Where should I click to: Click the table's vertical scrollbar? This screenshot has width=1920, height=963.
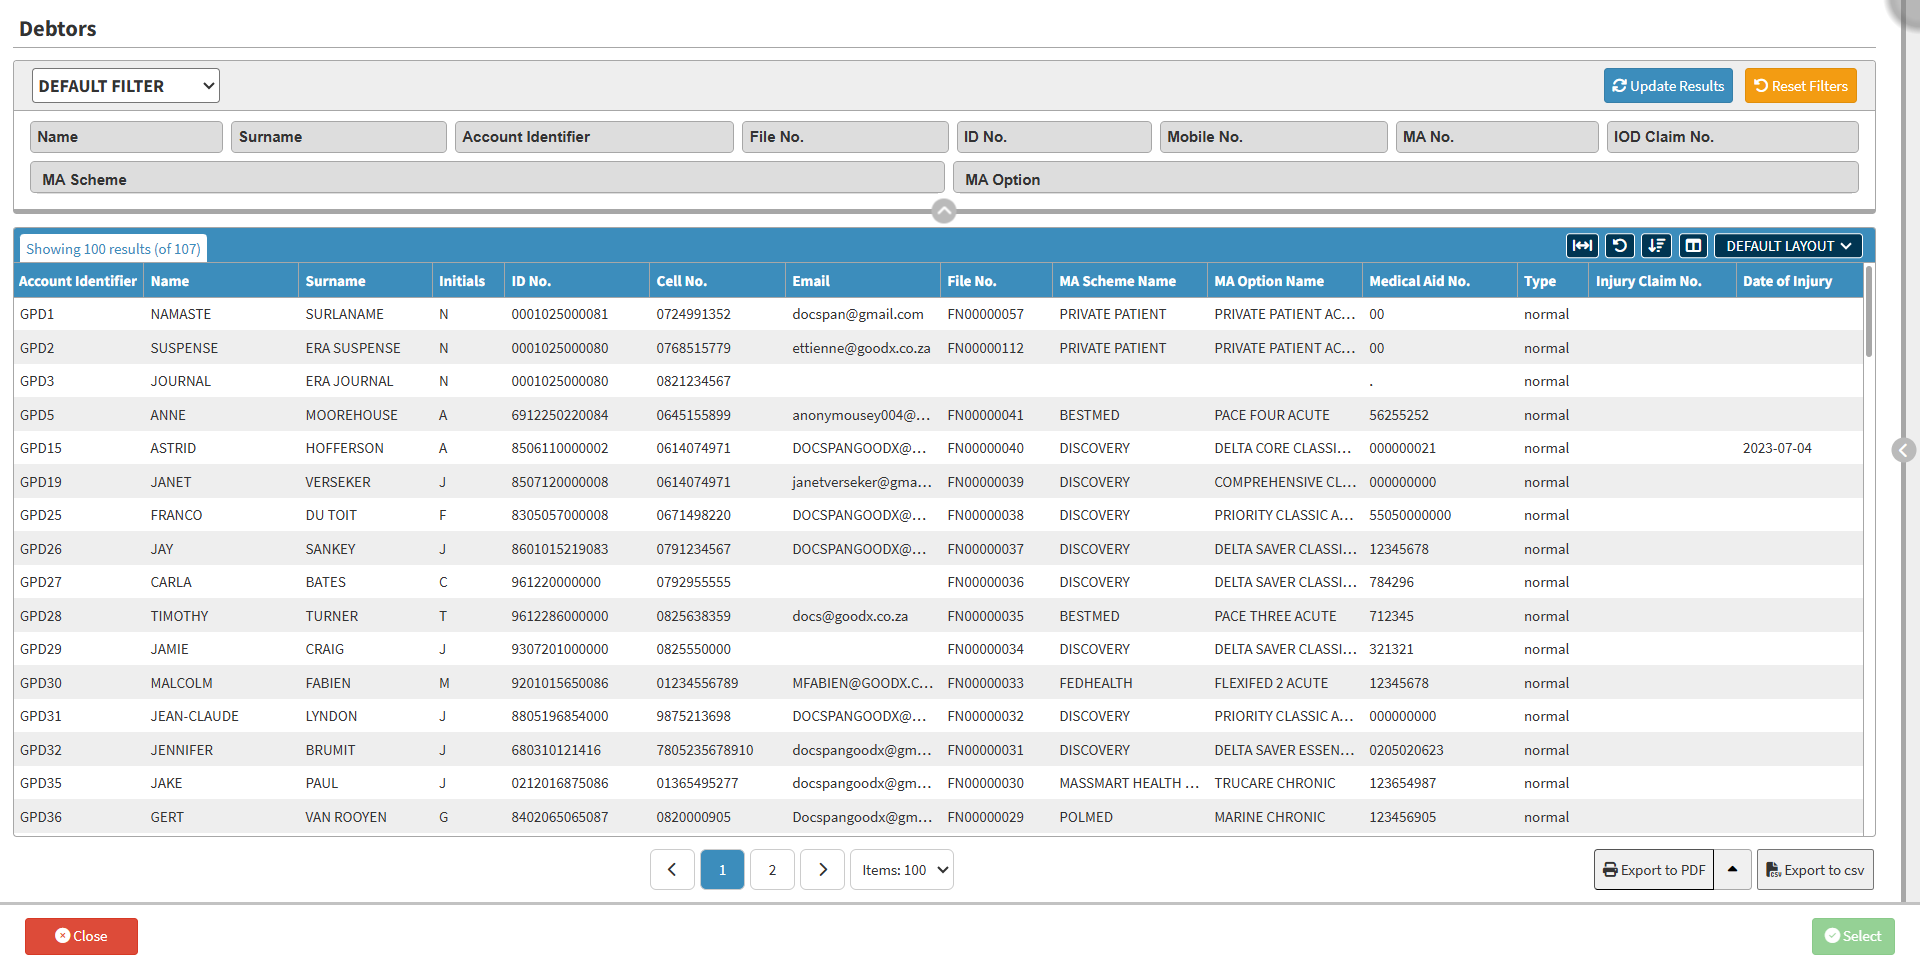click(x=1868, y=312)
